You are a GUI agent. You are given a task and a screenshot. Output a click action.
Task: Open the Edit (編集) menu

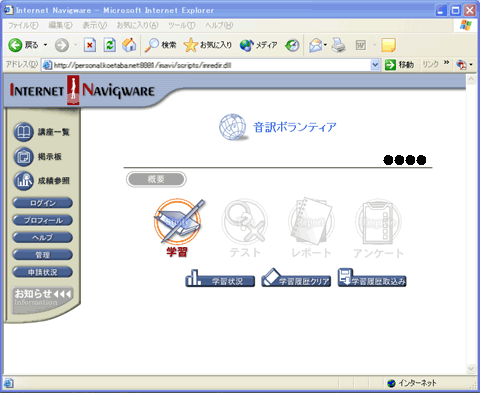(x=60, y=25)
